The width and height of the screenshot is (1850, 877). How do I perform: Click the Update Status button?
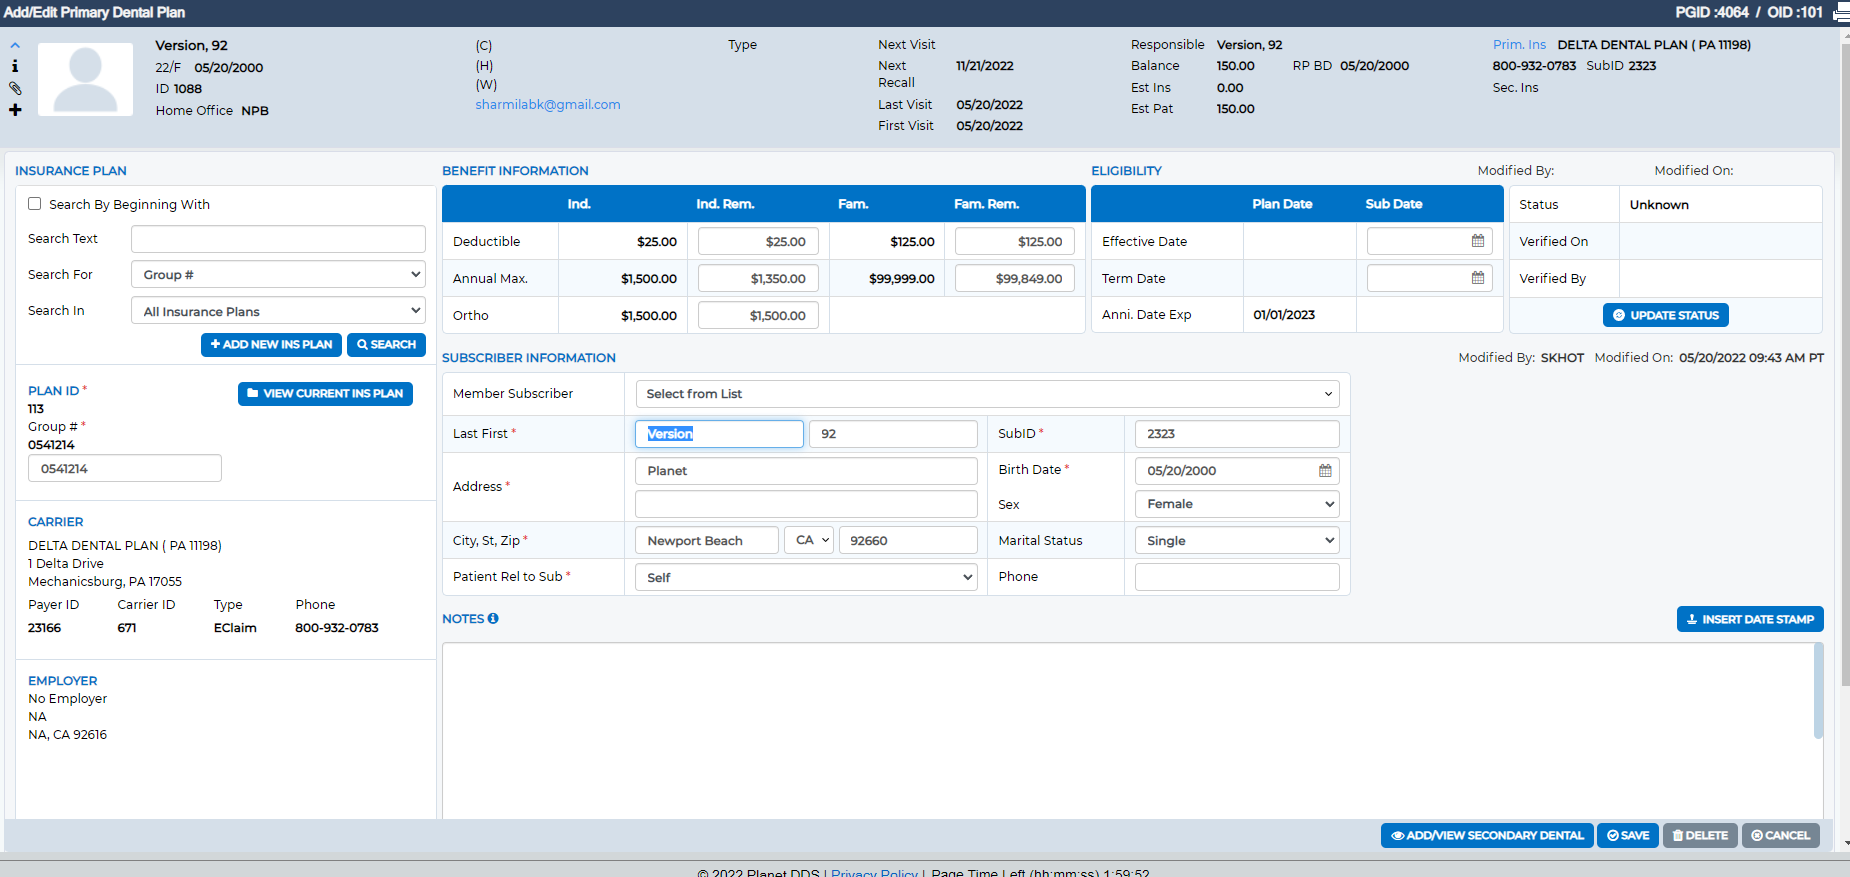click(x=1665, y=315)
